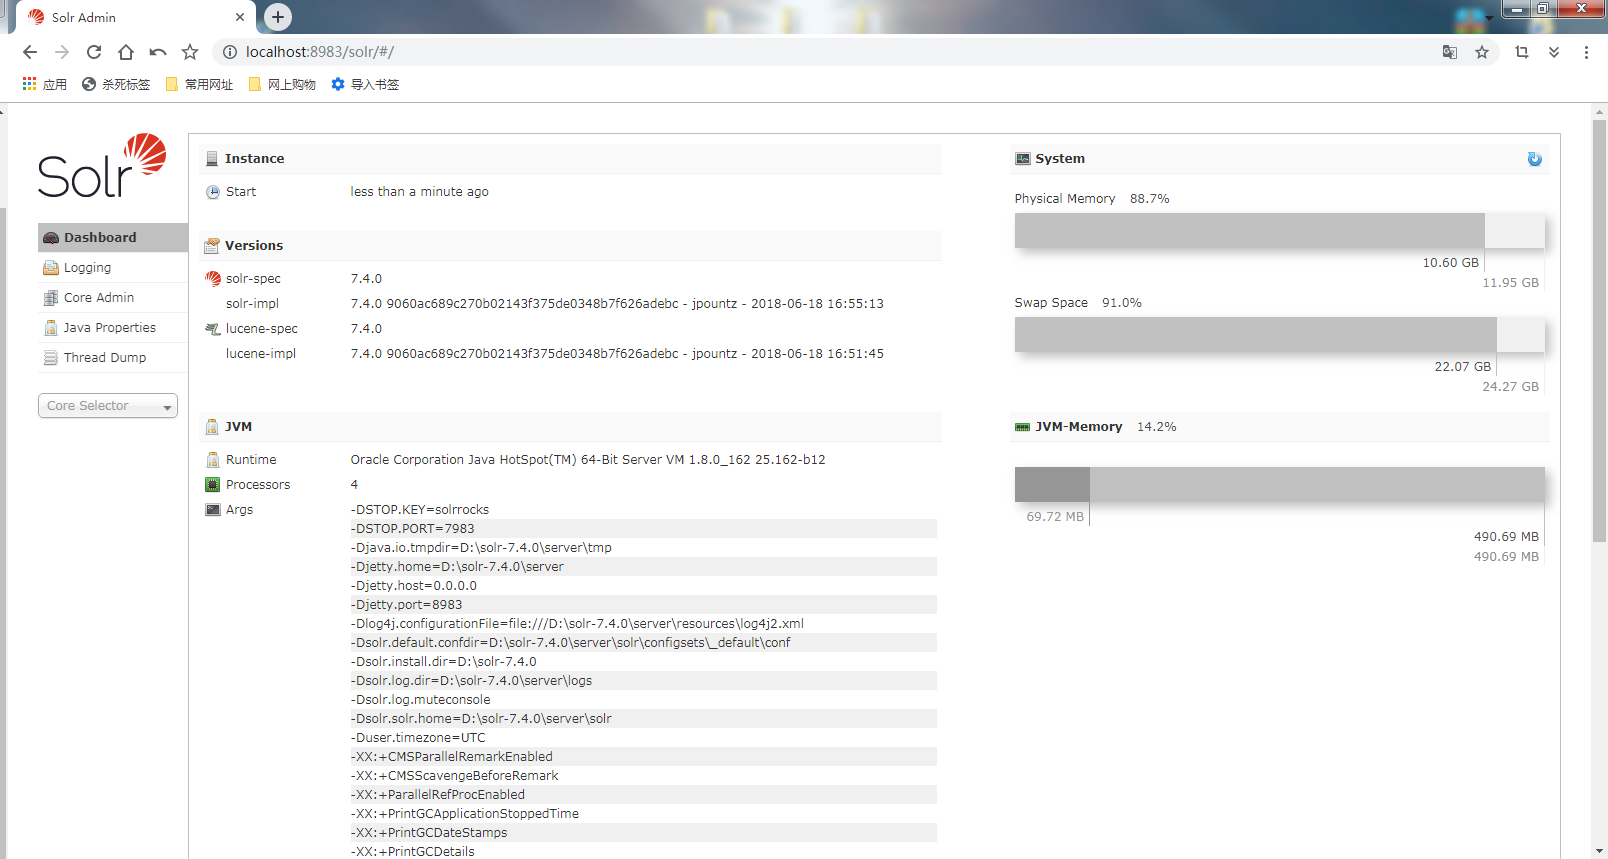Screen dimensions: 1608x859
Task: Click the -DSTOP.KEY=solrrocks argument
Action: point(420,510)
